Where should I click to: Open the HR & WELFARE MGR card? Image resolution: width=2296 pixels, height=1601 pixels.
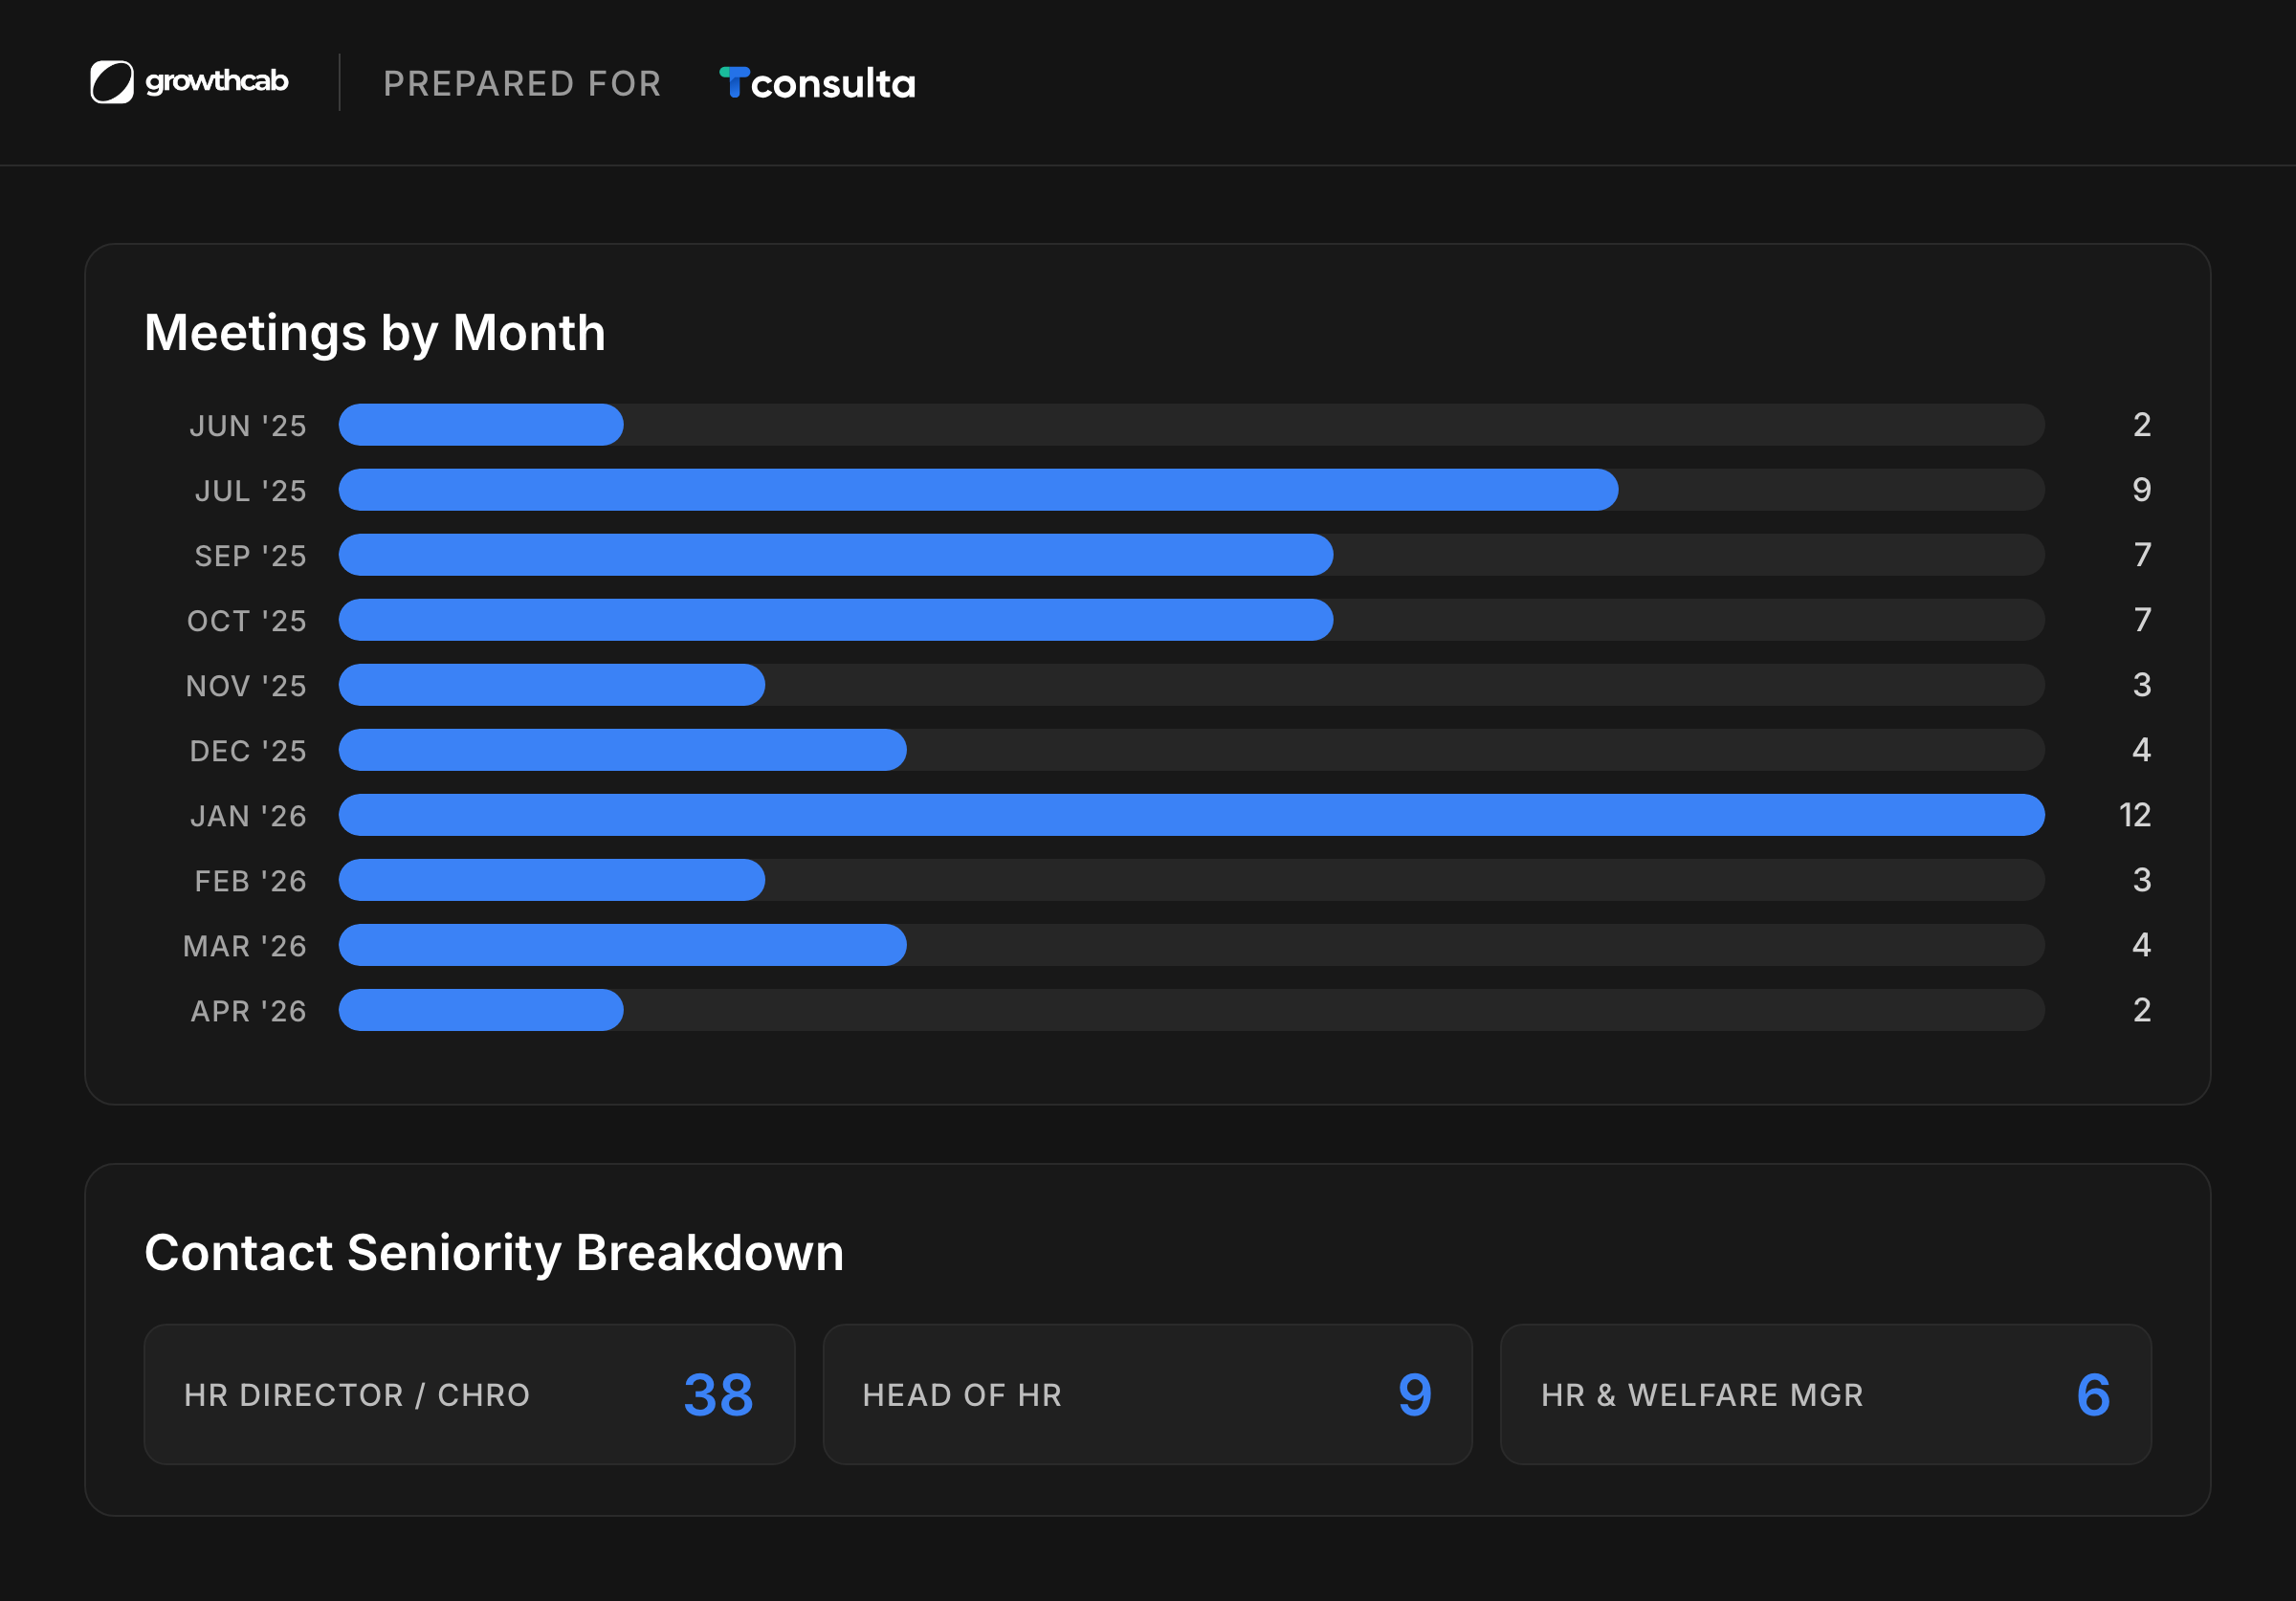click(1826, 1395)
